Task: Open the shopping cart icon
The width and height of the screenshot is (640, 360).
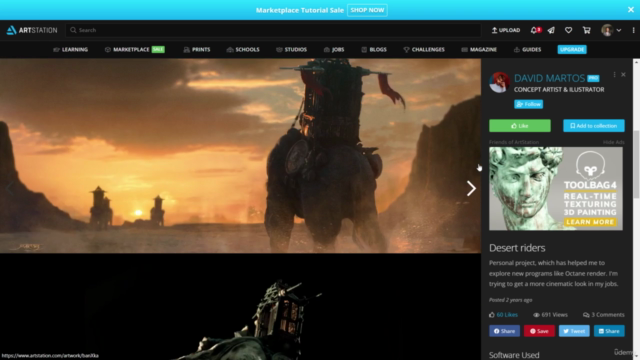Action: click(587, 30)
